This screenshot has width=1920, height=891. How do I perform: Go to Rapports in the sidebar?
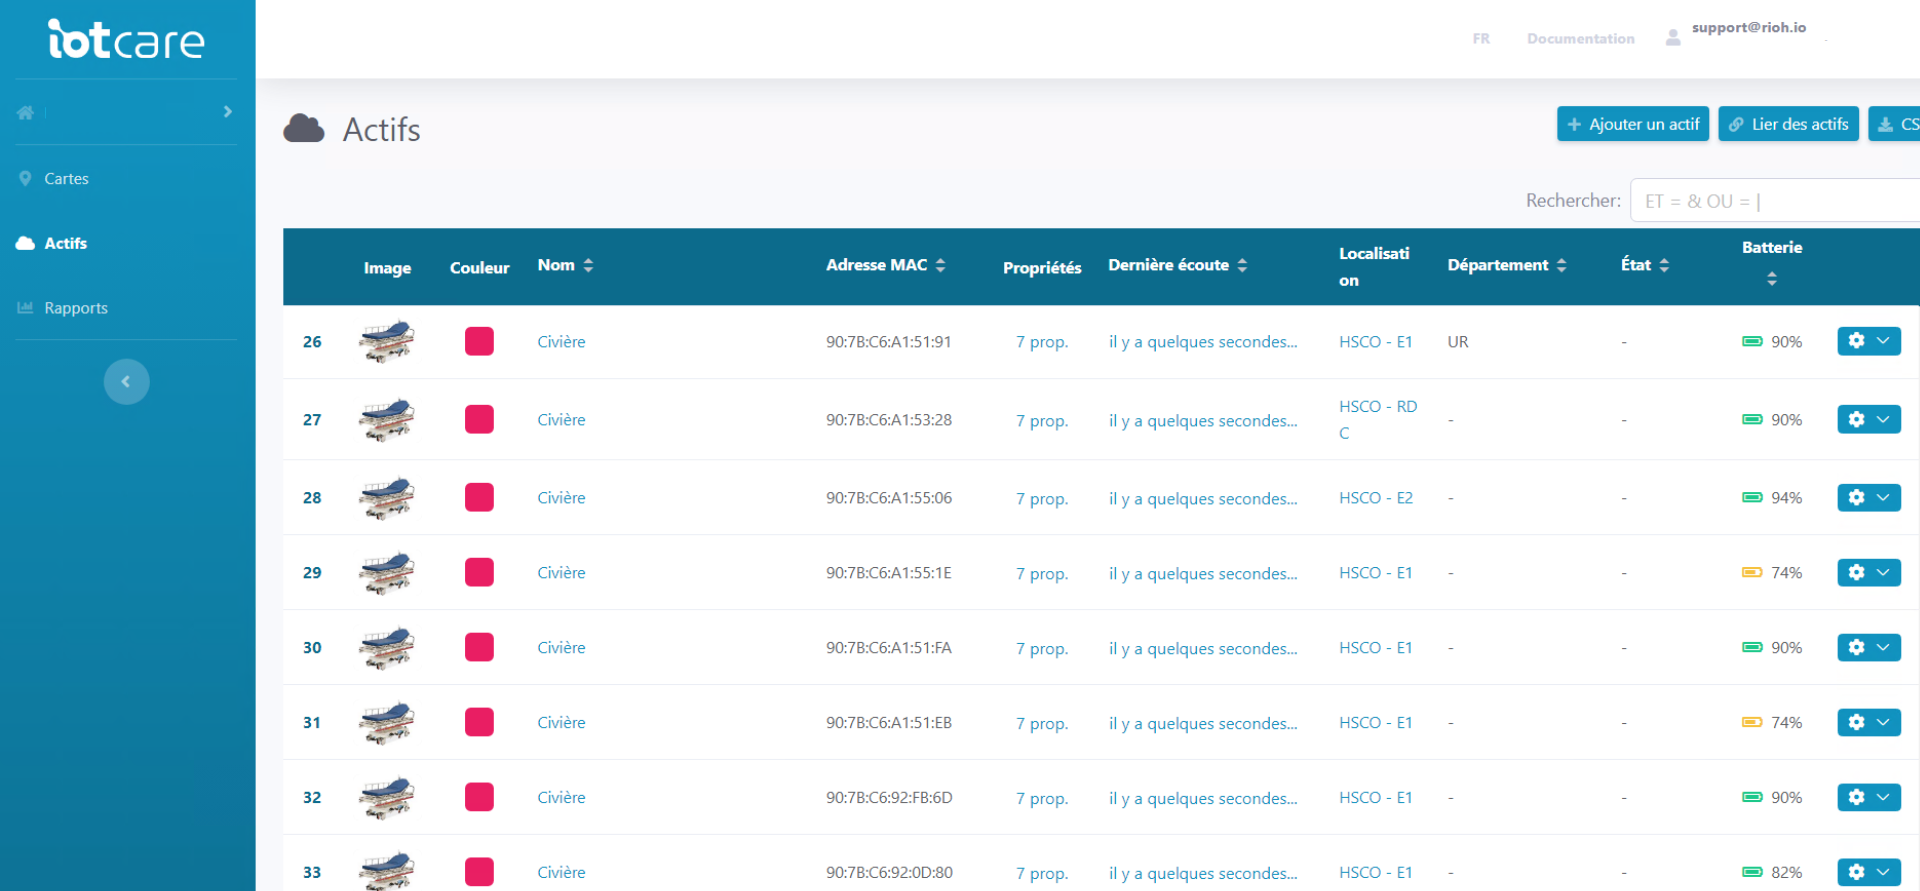coord(75,308)
